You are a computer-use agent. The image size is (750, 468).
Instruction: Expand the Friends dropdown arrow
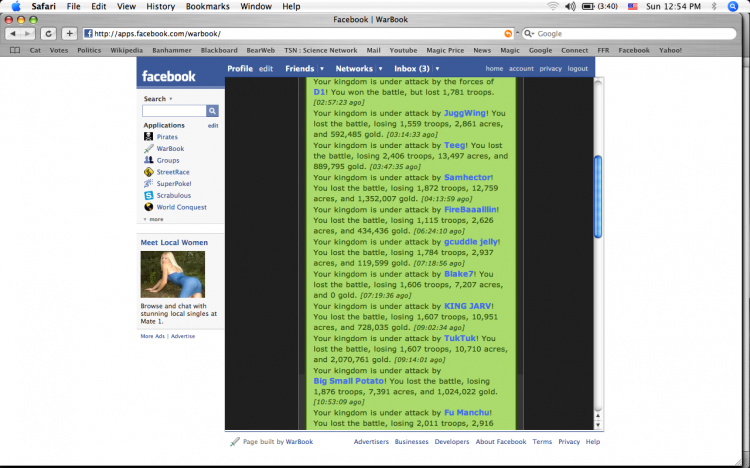click(322, 69)
